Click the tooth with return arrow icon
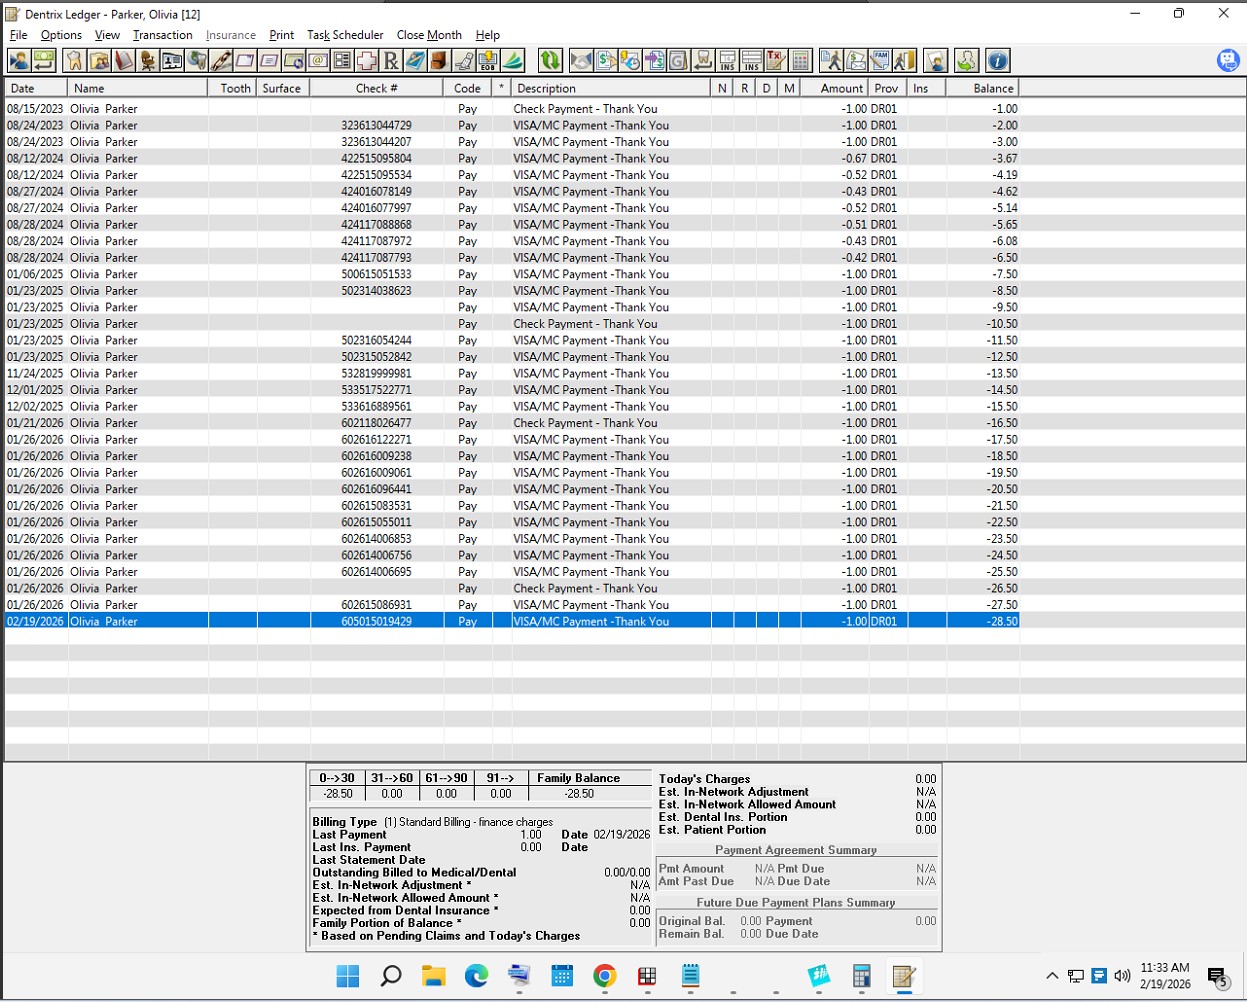 tap(702, 61)
